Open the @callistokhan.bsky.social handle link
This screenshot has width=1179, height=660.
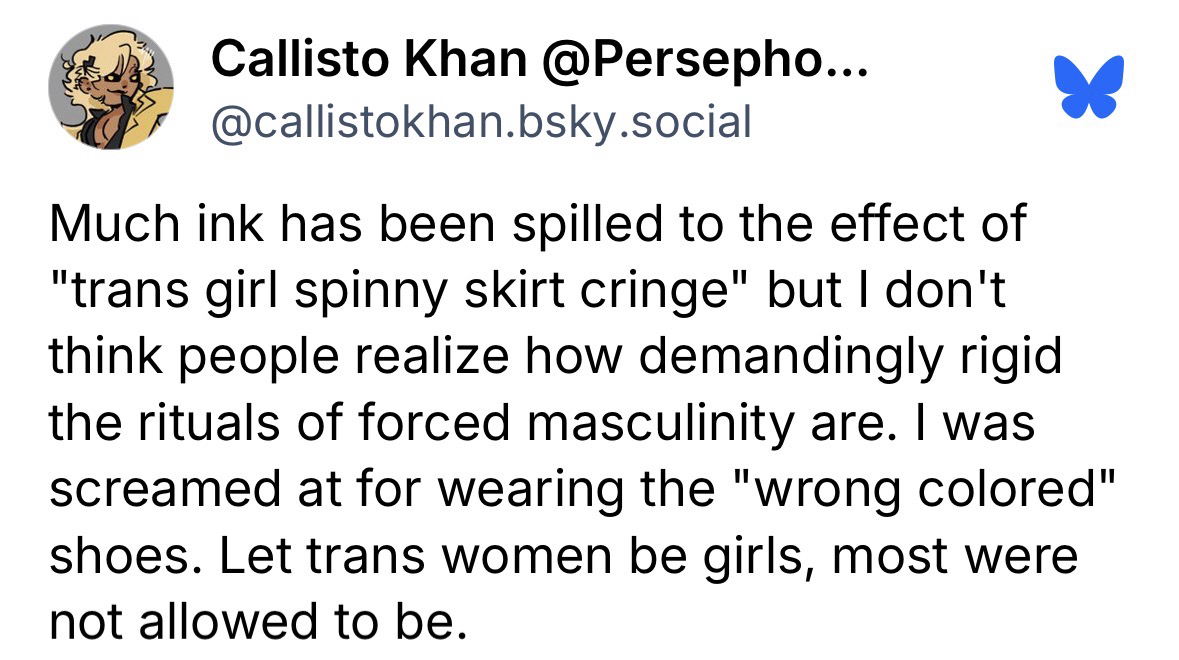tap(480, 121)
